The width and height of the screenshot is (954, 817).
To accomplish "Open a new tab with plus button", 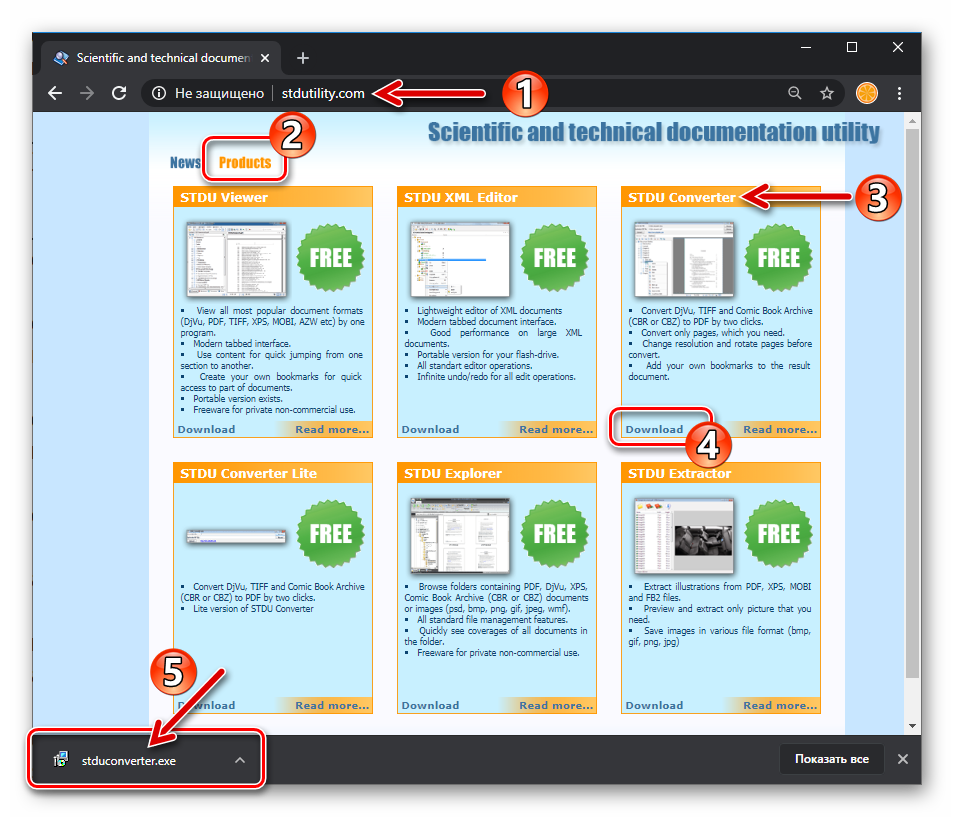I will [303, 58].
